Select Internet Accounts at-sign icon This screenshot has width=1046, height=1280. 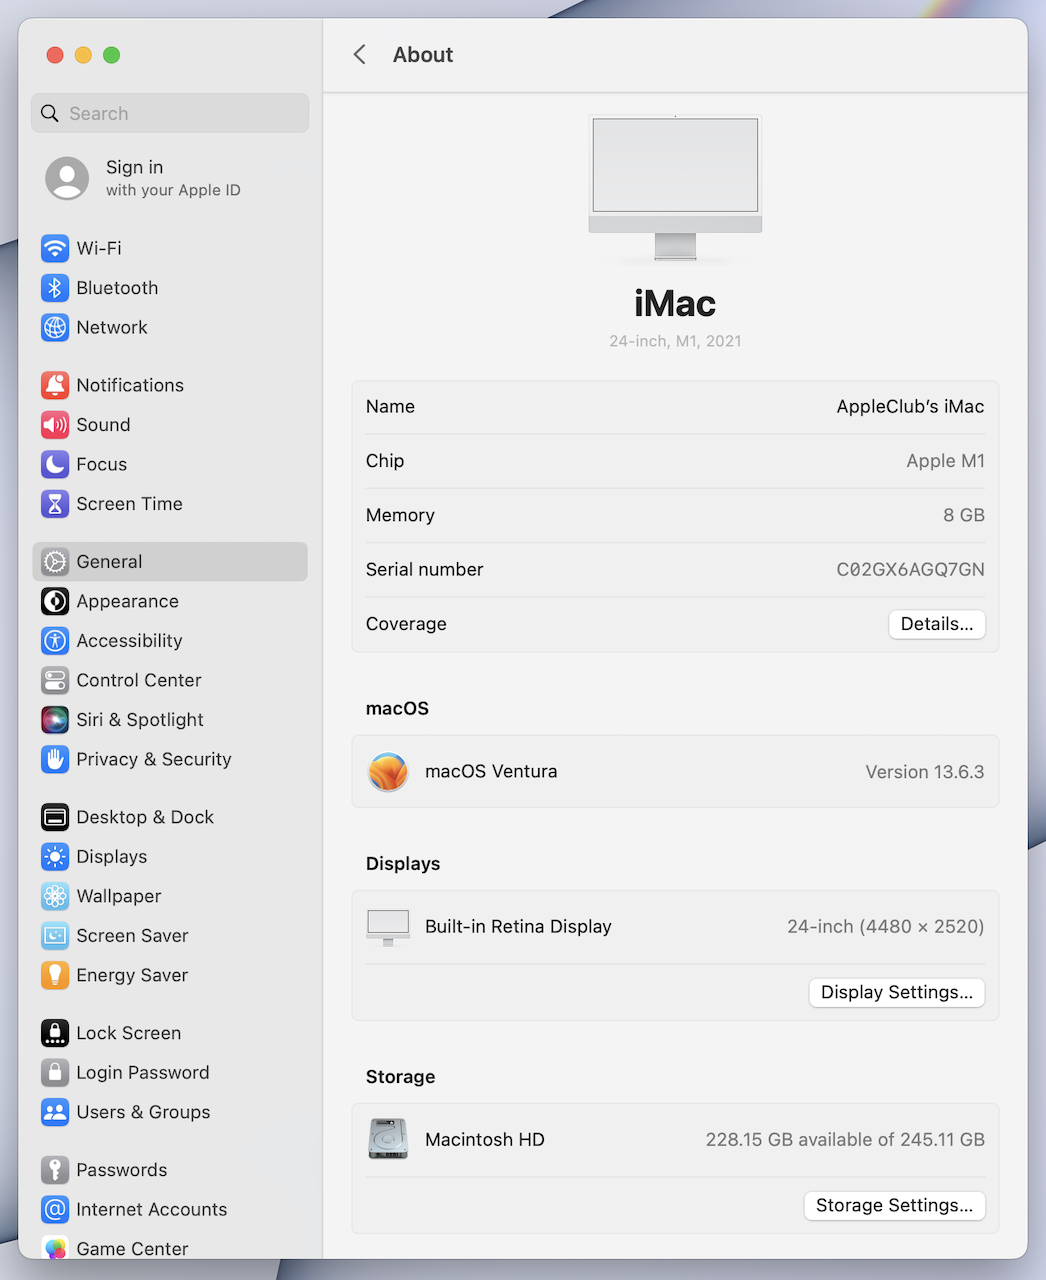[55, 1210]
